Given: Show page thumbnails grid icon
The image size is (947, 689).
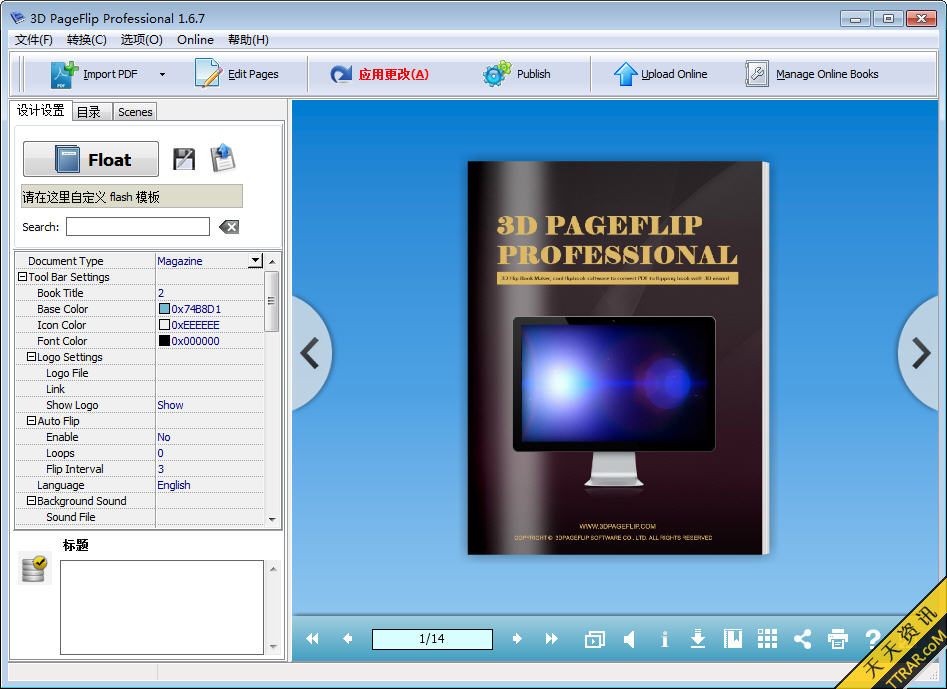Looking at the screenshot, I should 768,638.
